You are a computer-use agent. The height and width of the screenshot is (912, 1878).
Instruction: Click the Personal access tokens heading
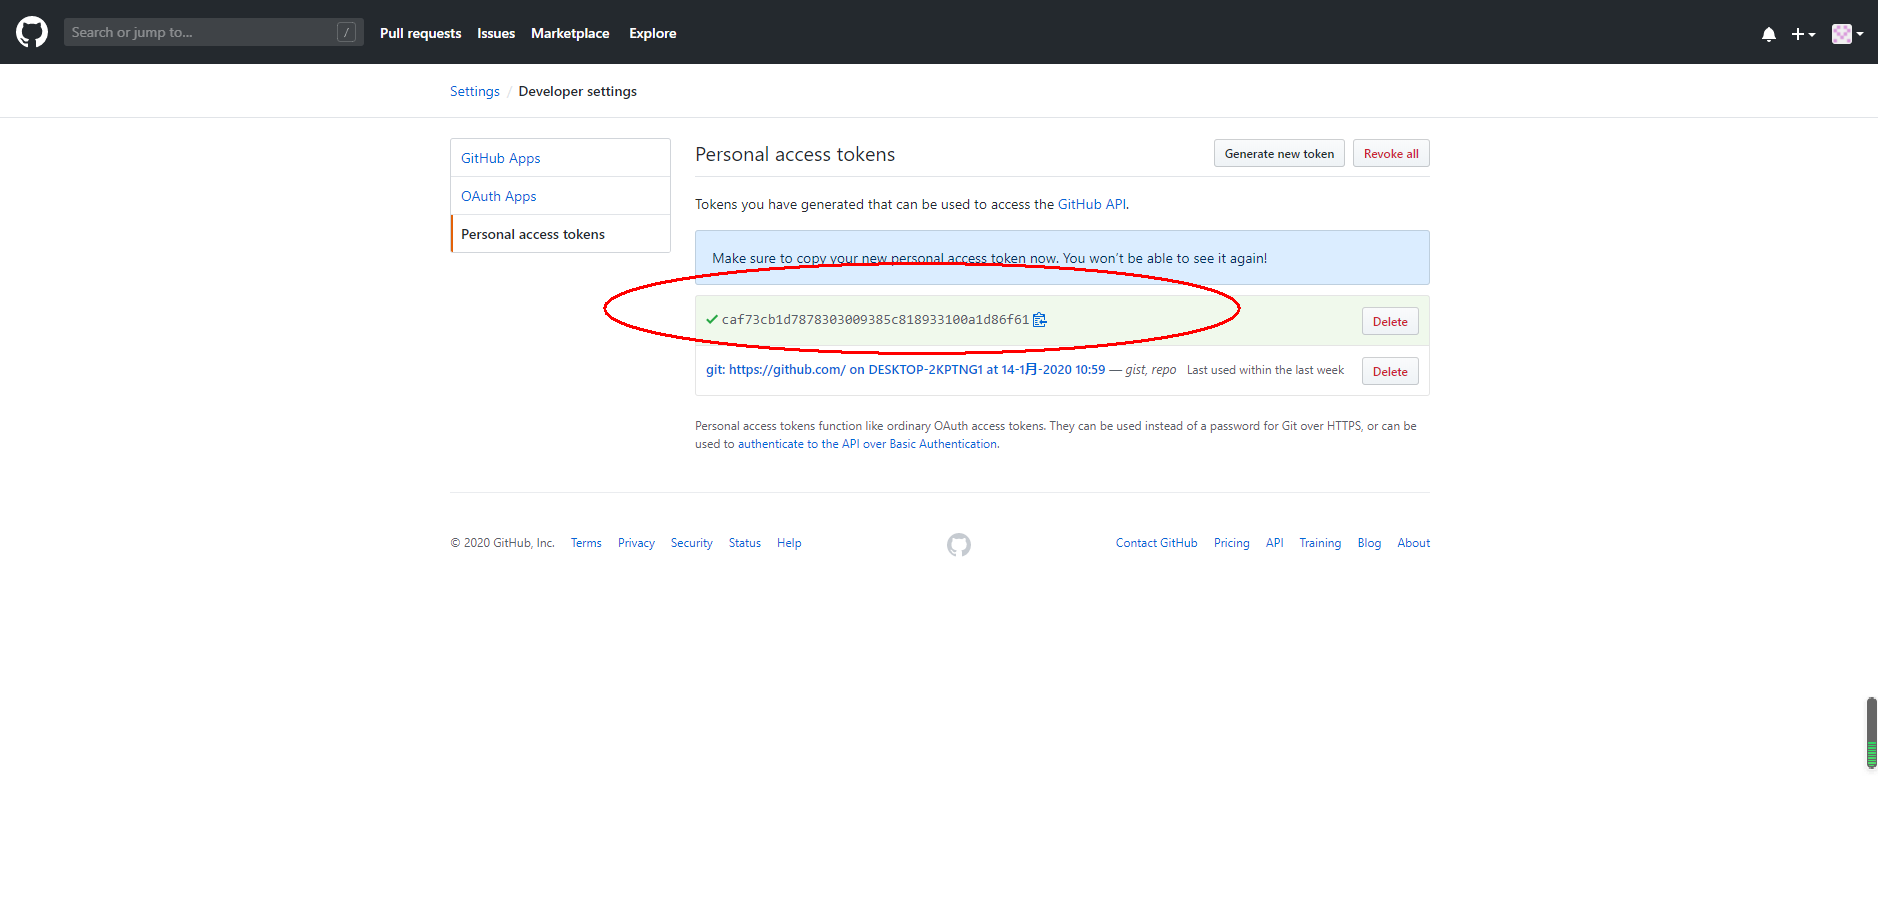tap(795, 154)
